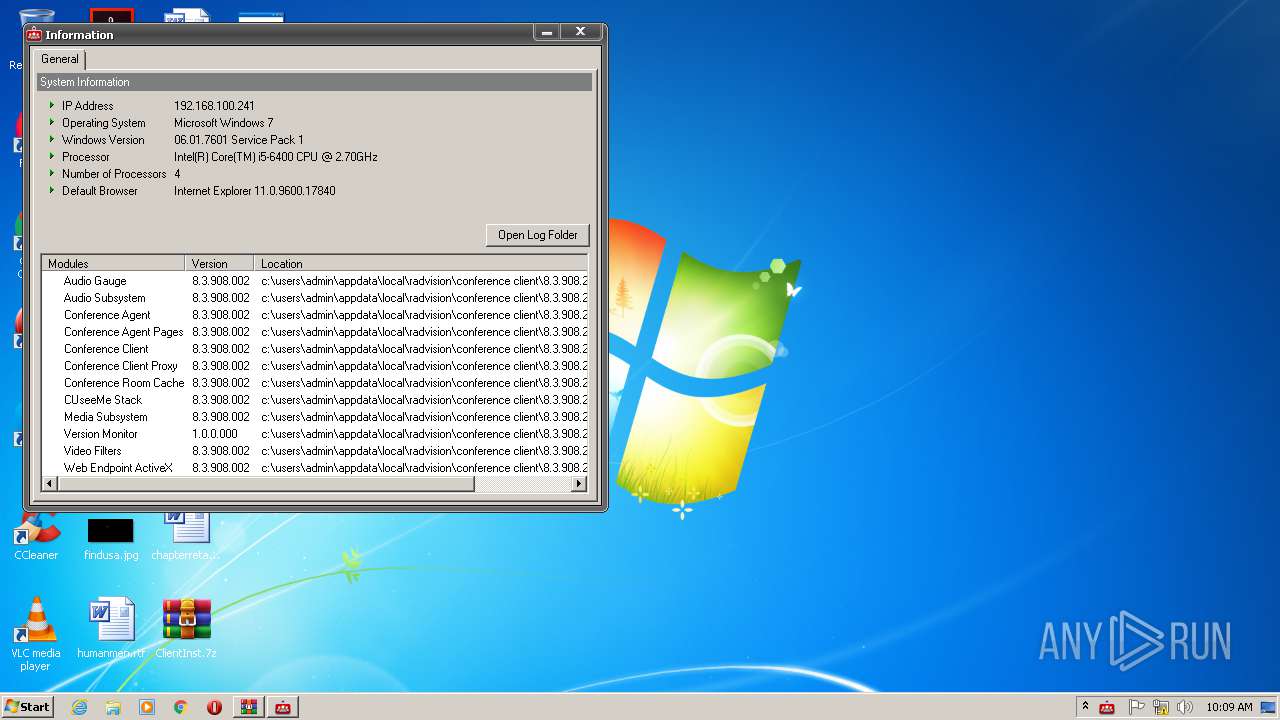Click the Windows Version label
This screenshot has width=1280, height=720.
click(103, 140)
